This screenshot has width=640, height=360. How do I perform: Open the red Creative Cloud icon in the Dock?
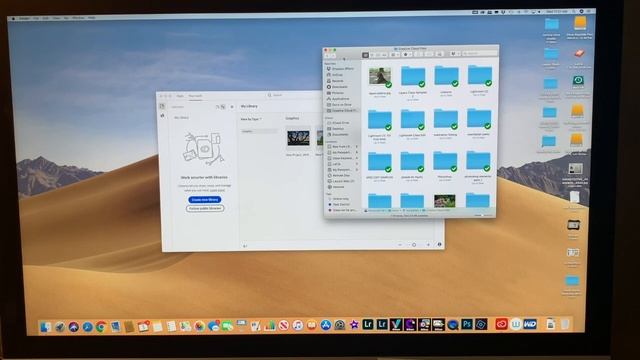tap(502, 324)
